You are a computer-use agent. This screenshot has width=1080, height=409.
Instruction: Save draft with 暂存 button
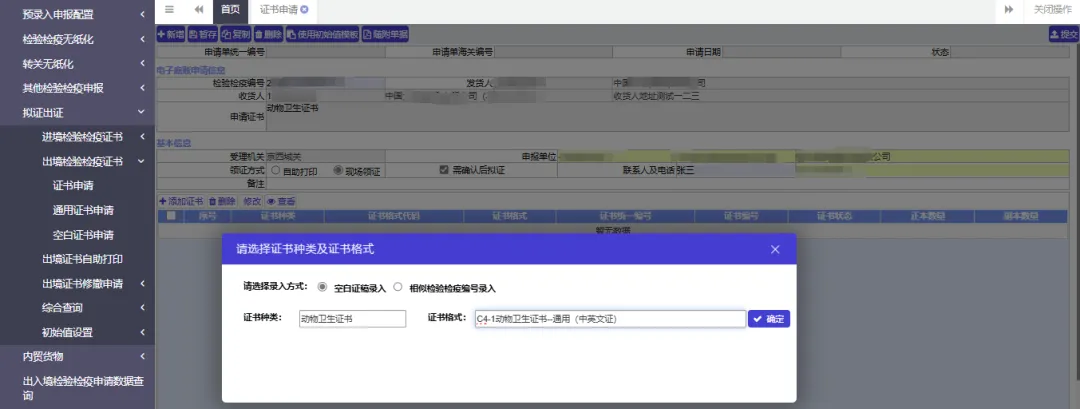(203, 34)
